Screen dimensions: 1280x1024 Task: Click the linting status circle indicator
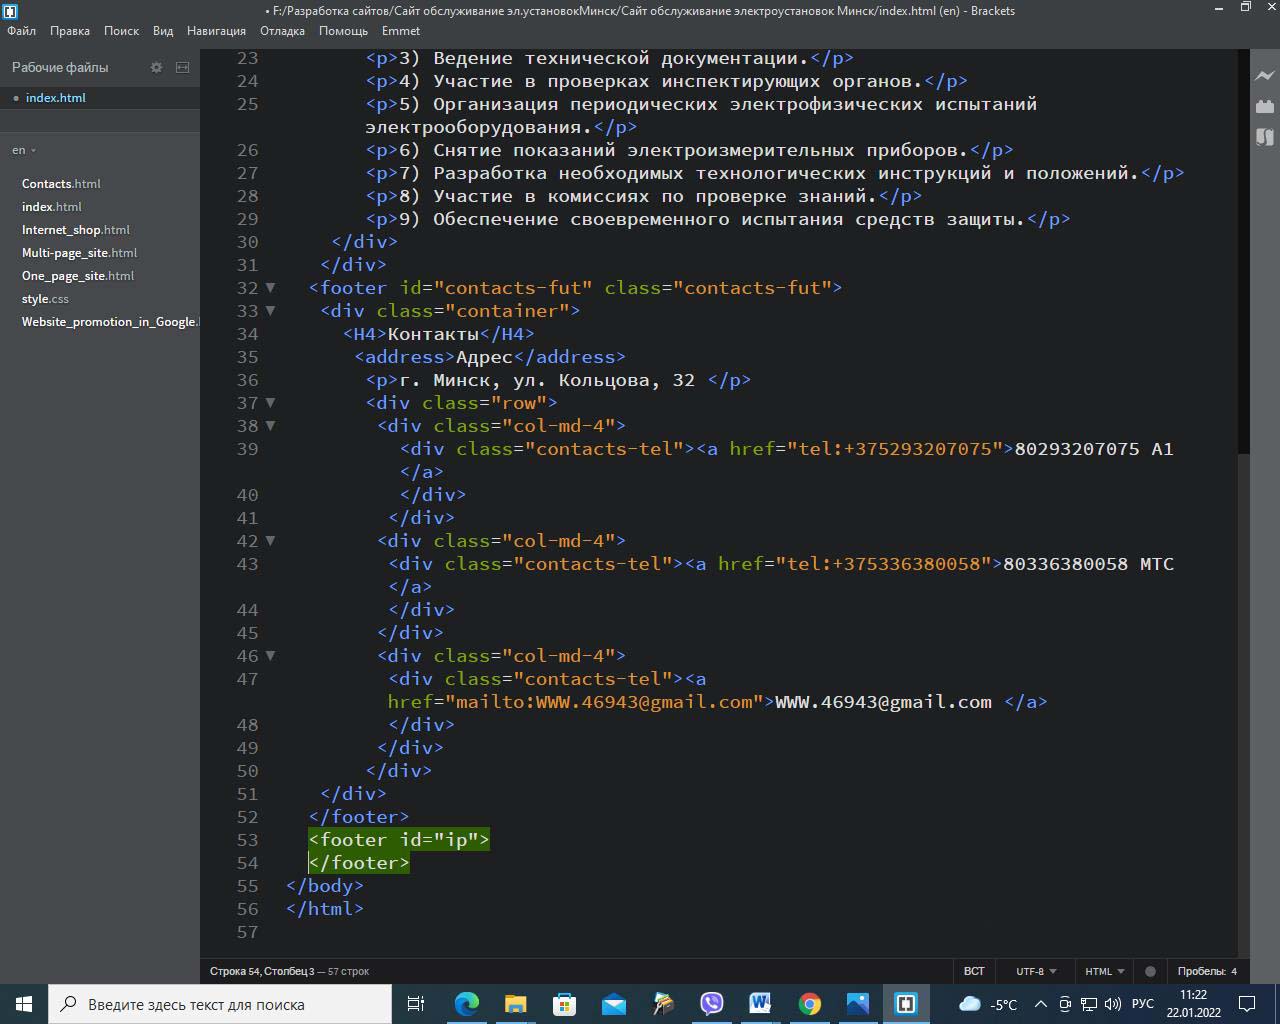tap(1150, 971)
